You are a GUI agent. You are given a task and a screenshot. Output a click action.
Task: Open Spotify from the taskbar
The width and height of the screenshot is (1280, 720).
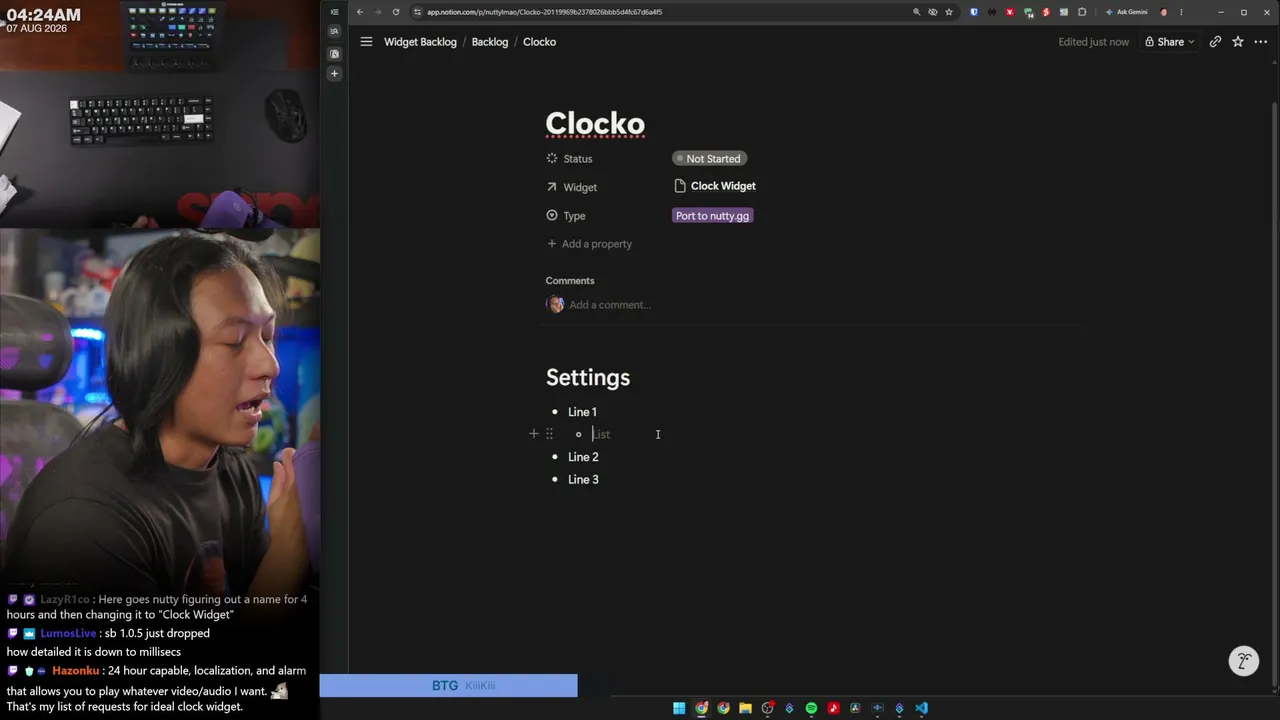click(811, 708)
